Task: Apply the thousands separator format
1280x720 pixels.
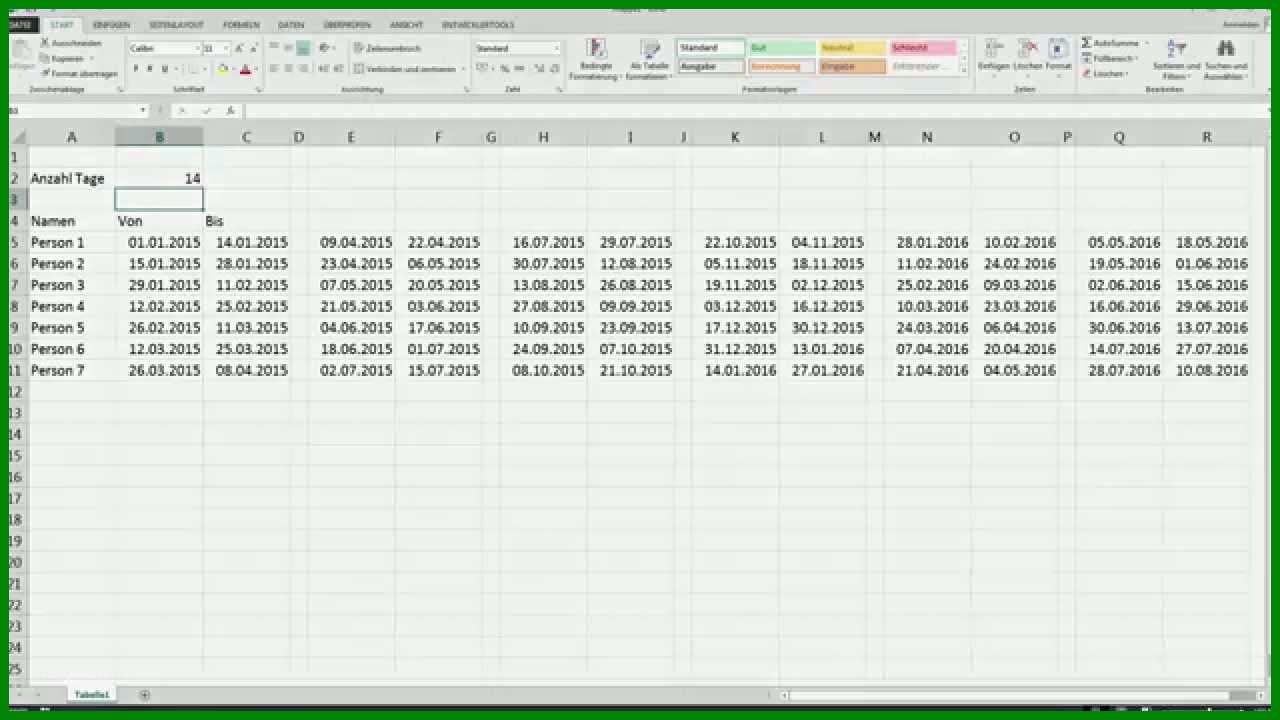Action: point(519,69)
